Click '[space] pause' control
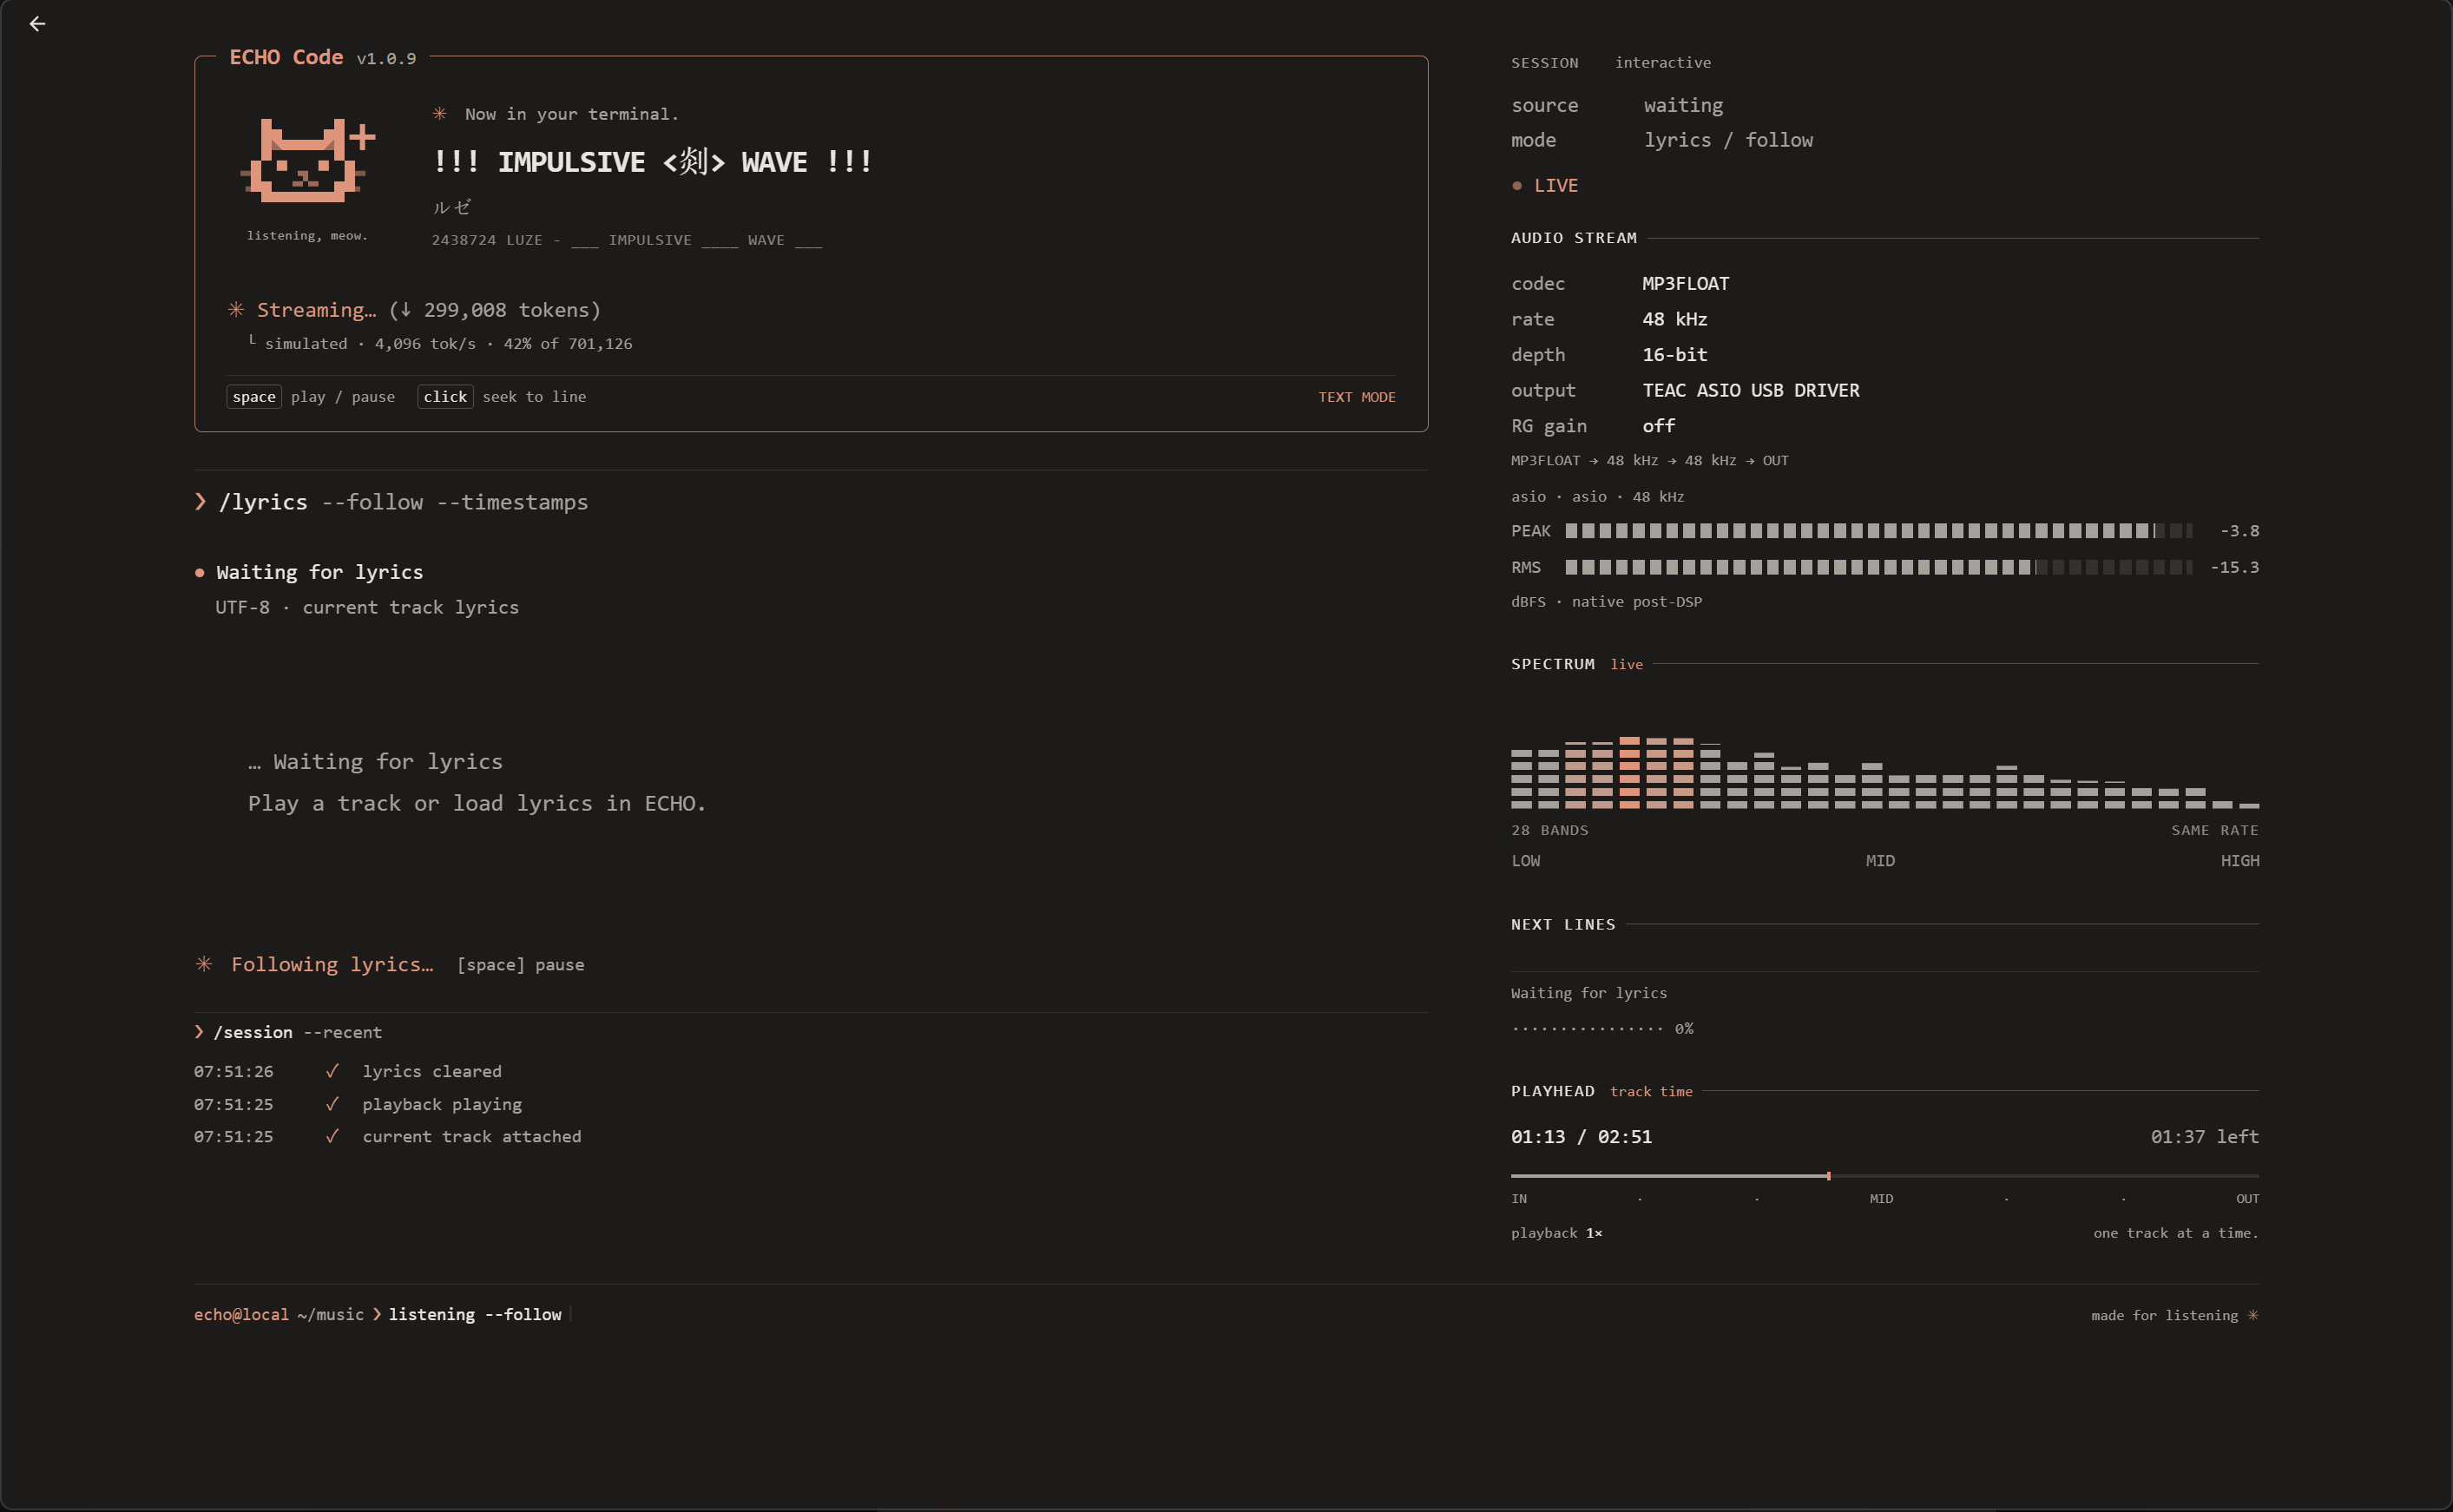The width and height of the screenshot is (2453, 1512). pos(520,965)
